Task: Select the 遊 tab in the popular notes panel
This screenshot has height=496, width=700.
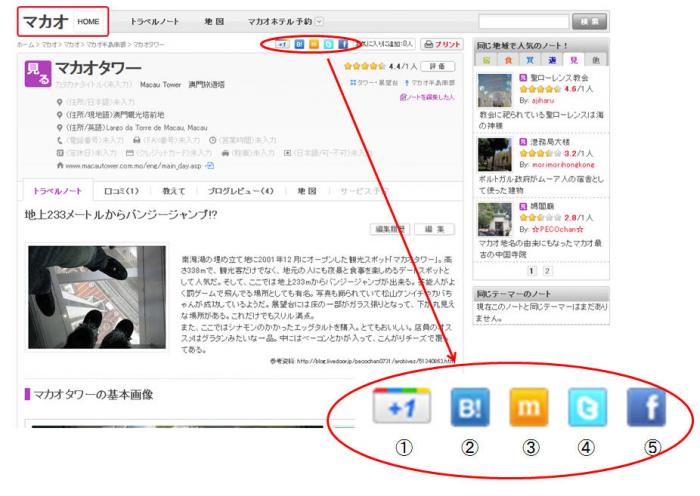Action: (x=552, y=60)
